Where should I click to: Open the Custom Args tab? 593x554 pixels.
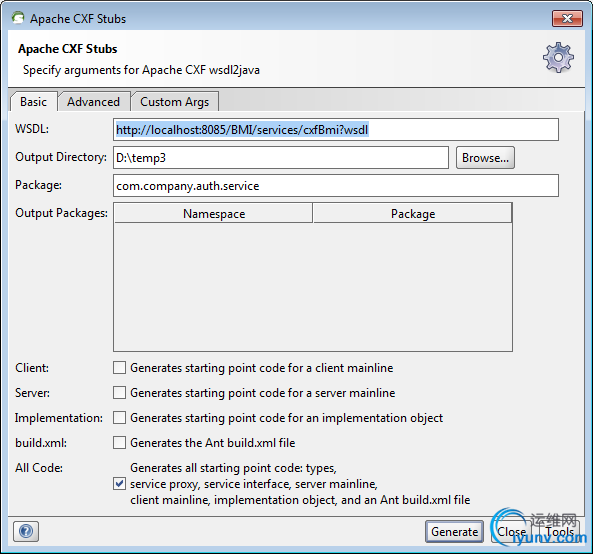[x=174, y=102]
